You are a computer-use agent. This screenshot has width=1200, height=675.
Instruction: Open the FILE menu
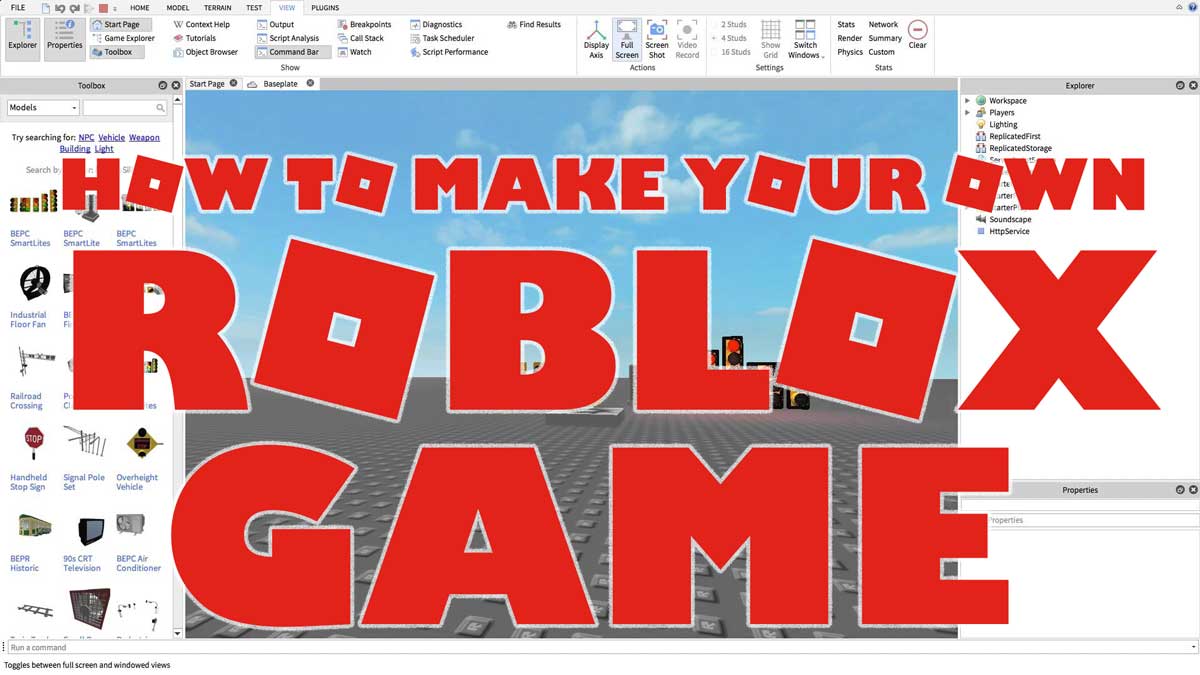pos(18,7)
